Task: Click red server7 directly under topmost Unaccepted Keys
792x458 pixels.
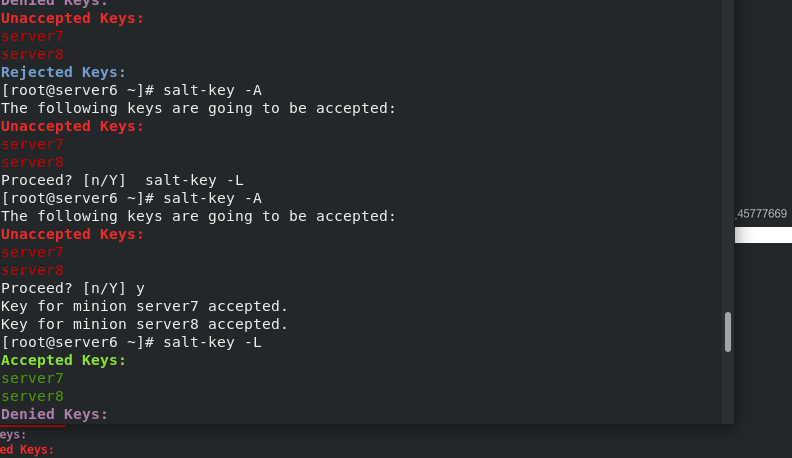Action: (x=32, y=36)
